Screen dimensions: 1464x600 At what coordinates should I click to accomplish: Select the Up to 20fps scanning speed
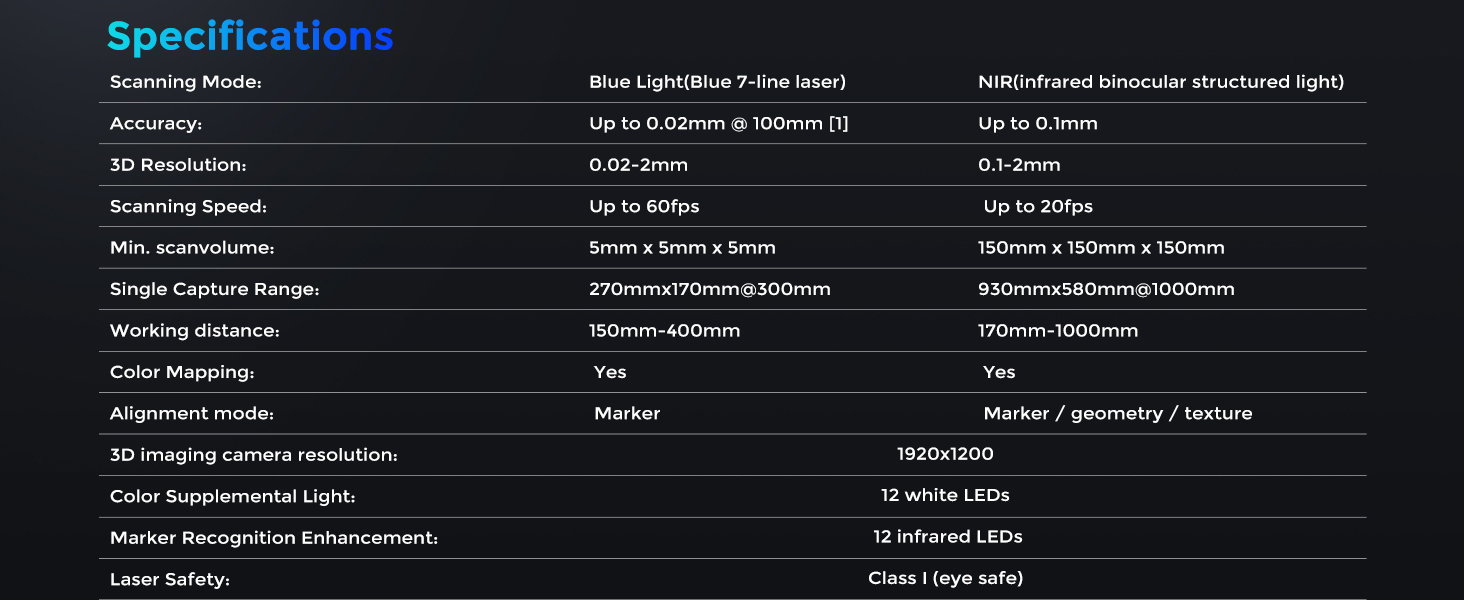coord(1038,207)
